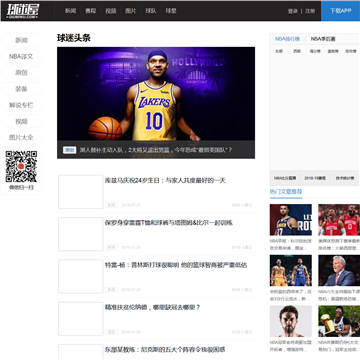Click the NBA比分直播 button
Image resolution: width=360 pixels, height=360 pixels.
tap(285, 178)
